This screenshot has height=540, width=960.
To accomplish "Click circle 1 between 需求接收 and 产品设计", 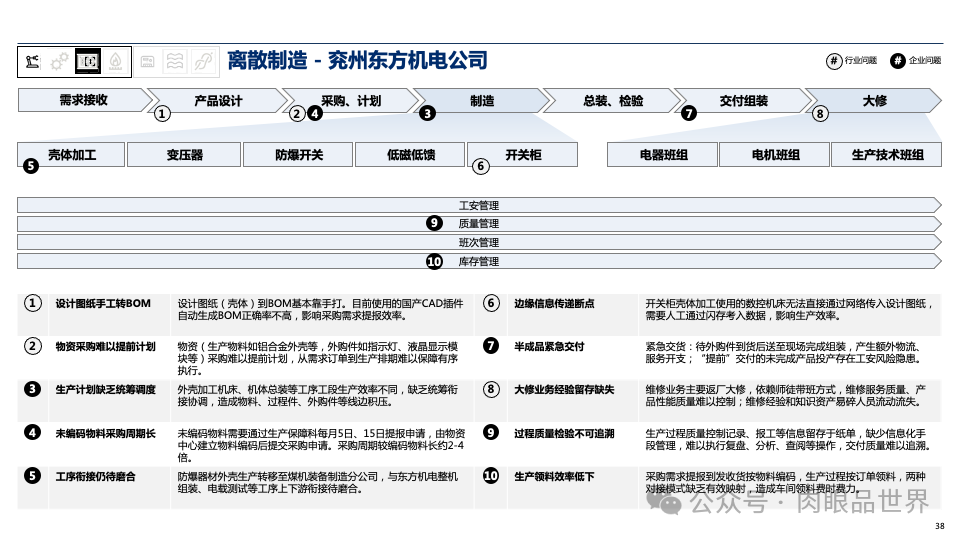I will click(x=162, y=113).
